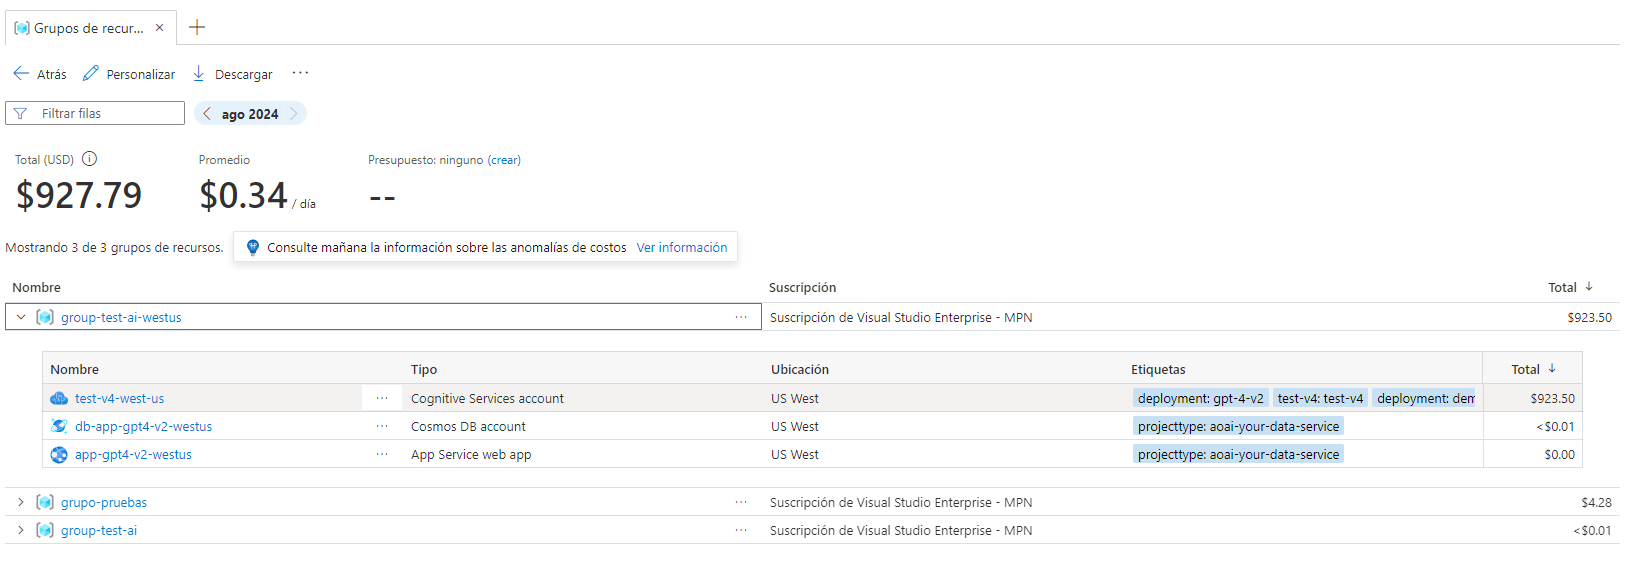
Task: Open more options for db-app-gpt4-v2-westus
Action: pyautogui.click(x=382, y=426)
